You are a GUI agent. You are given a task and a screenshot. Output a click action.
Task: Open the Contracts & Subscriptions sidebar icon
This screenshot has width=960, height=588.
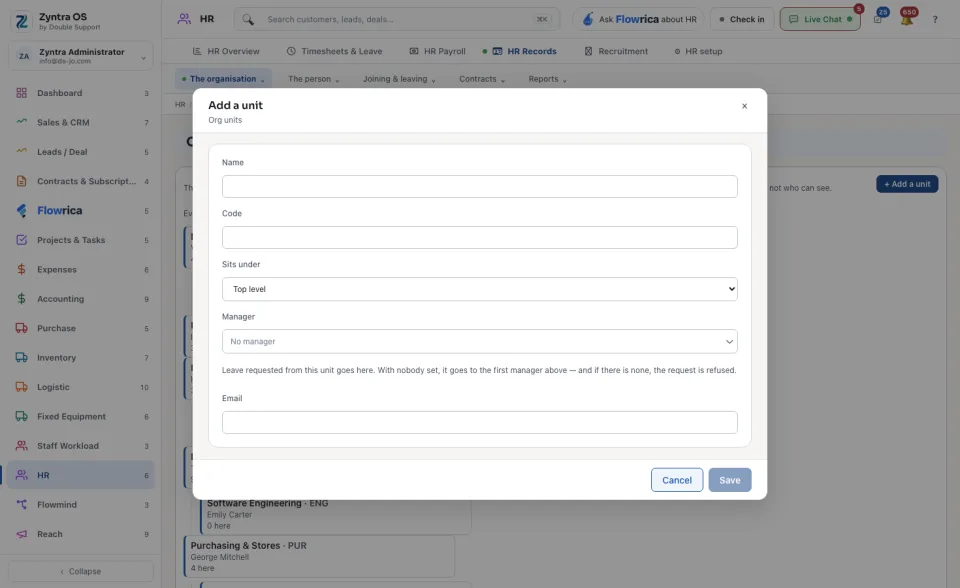pyautogui.click(x=21, y=181)
